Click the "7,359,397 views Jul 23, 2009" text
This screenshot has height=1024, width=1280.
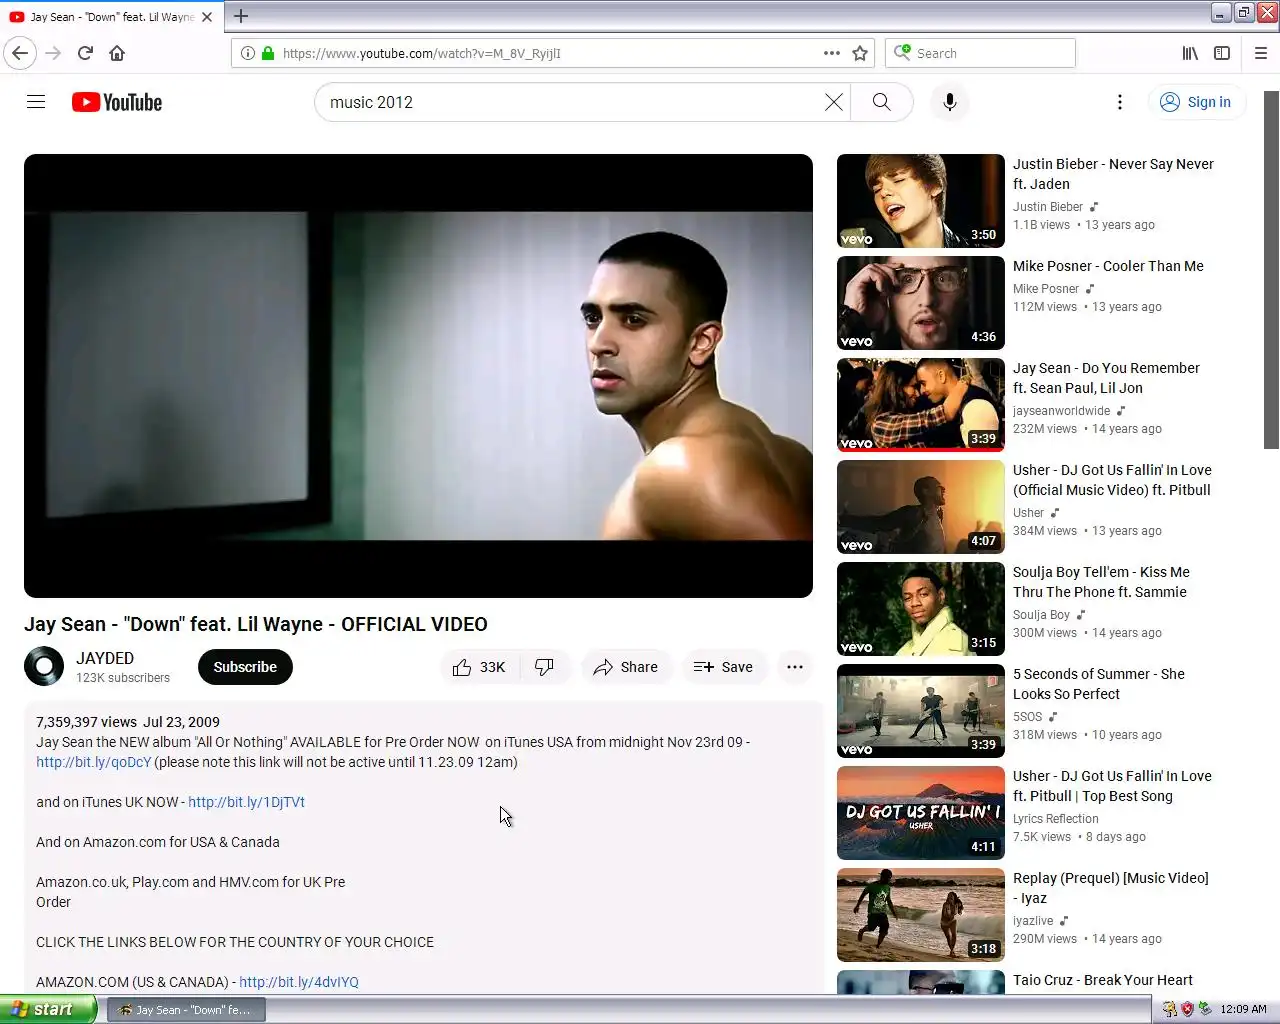click(128, 722)
